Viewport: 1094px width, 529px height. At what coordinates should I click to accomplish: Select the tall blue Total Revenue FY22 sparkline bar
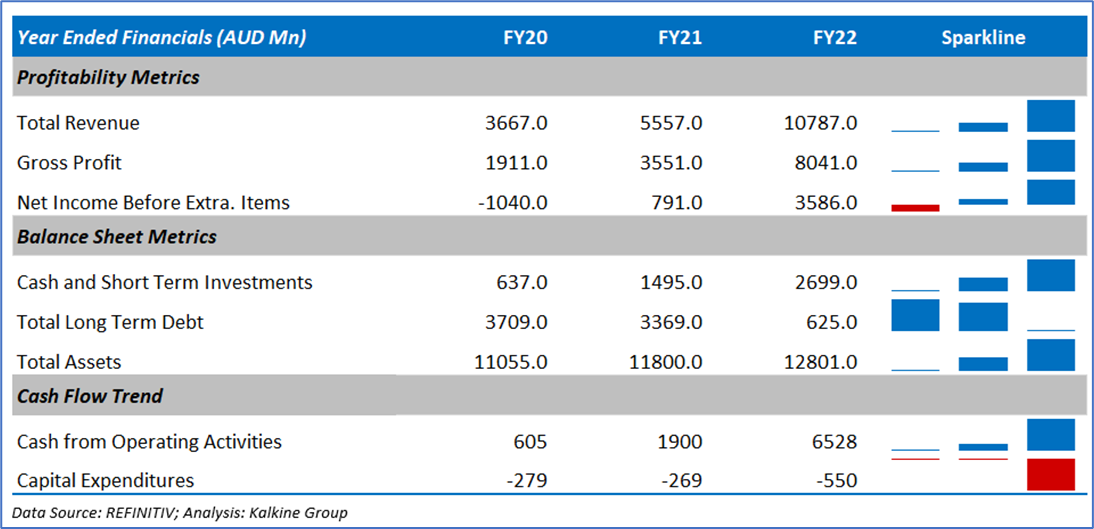coord(1050,116)
